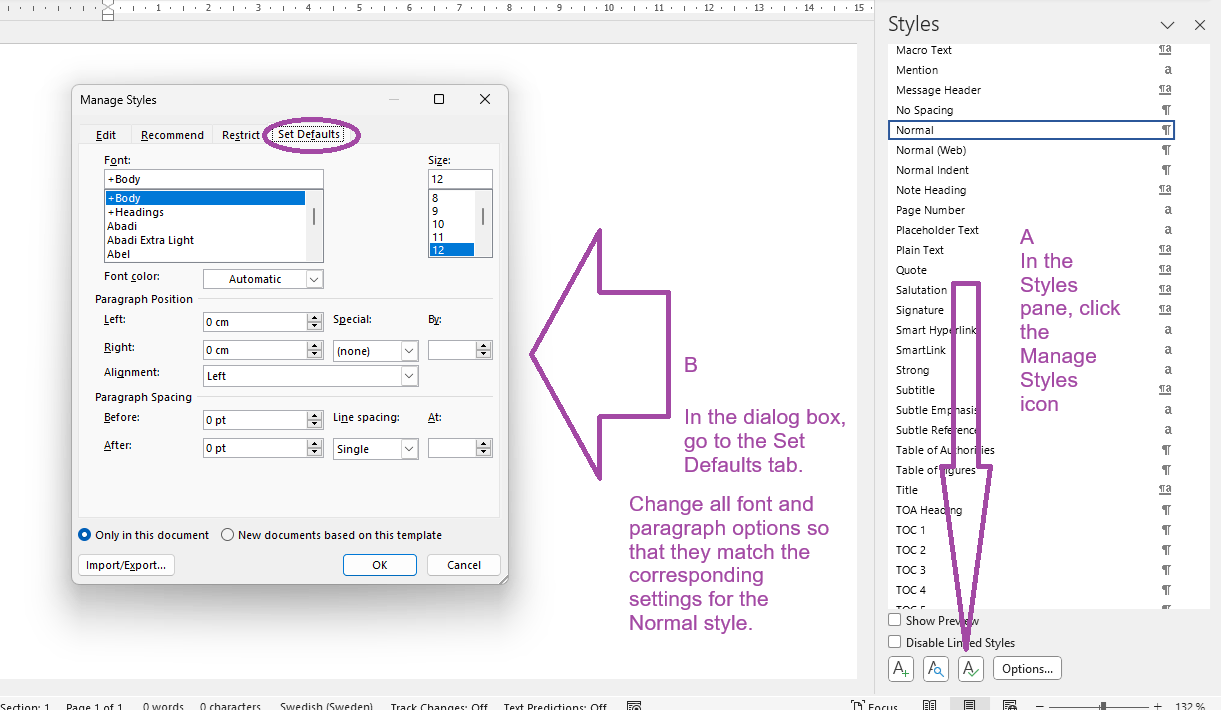
Task: Select the TOC 1 style
Action: tap(1031, 530)
